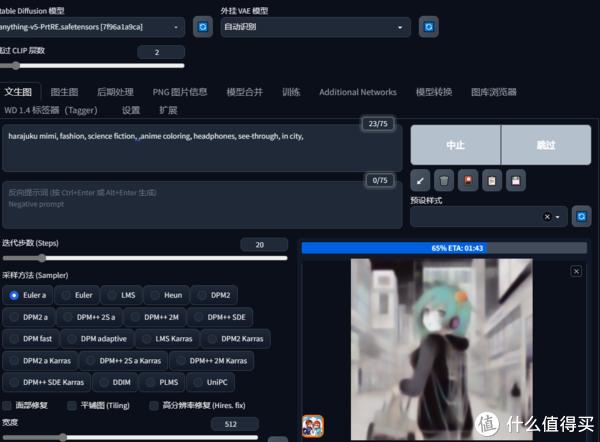The image size is (600, 442).
Task: Close the preview image with X
Action: pyautogui.click(x=576, y=272)
